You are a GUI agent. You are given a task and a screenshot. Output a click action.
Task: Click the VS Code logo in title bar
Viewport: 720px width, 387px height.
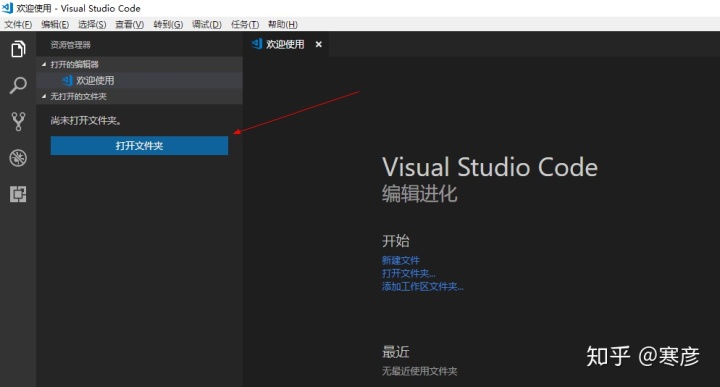pyautogui.click(x=7, y=8)
